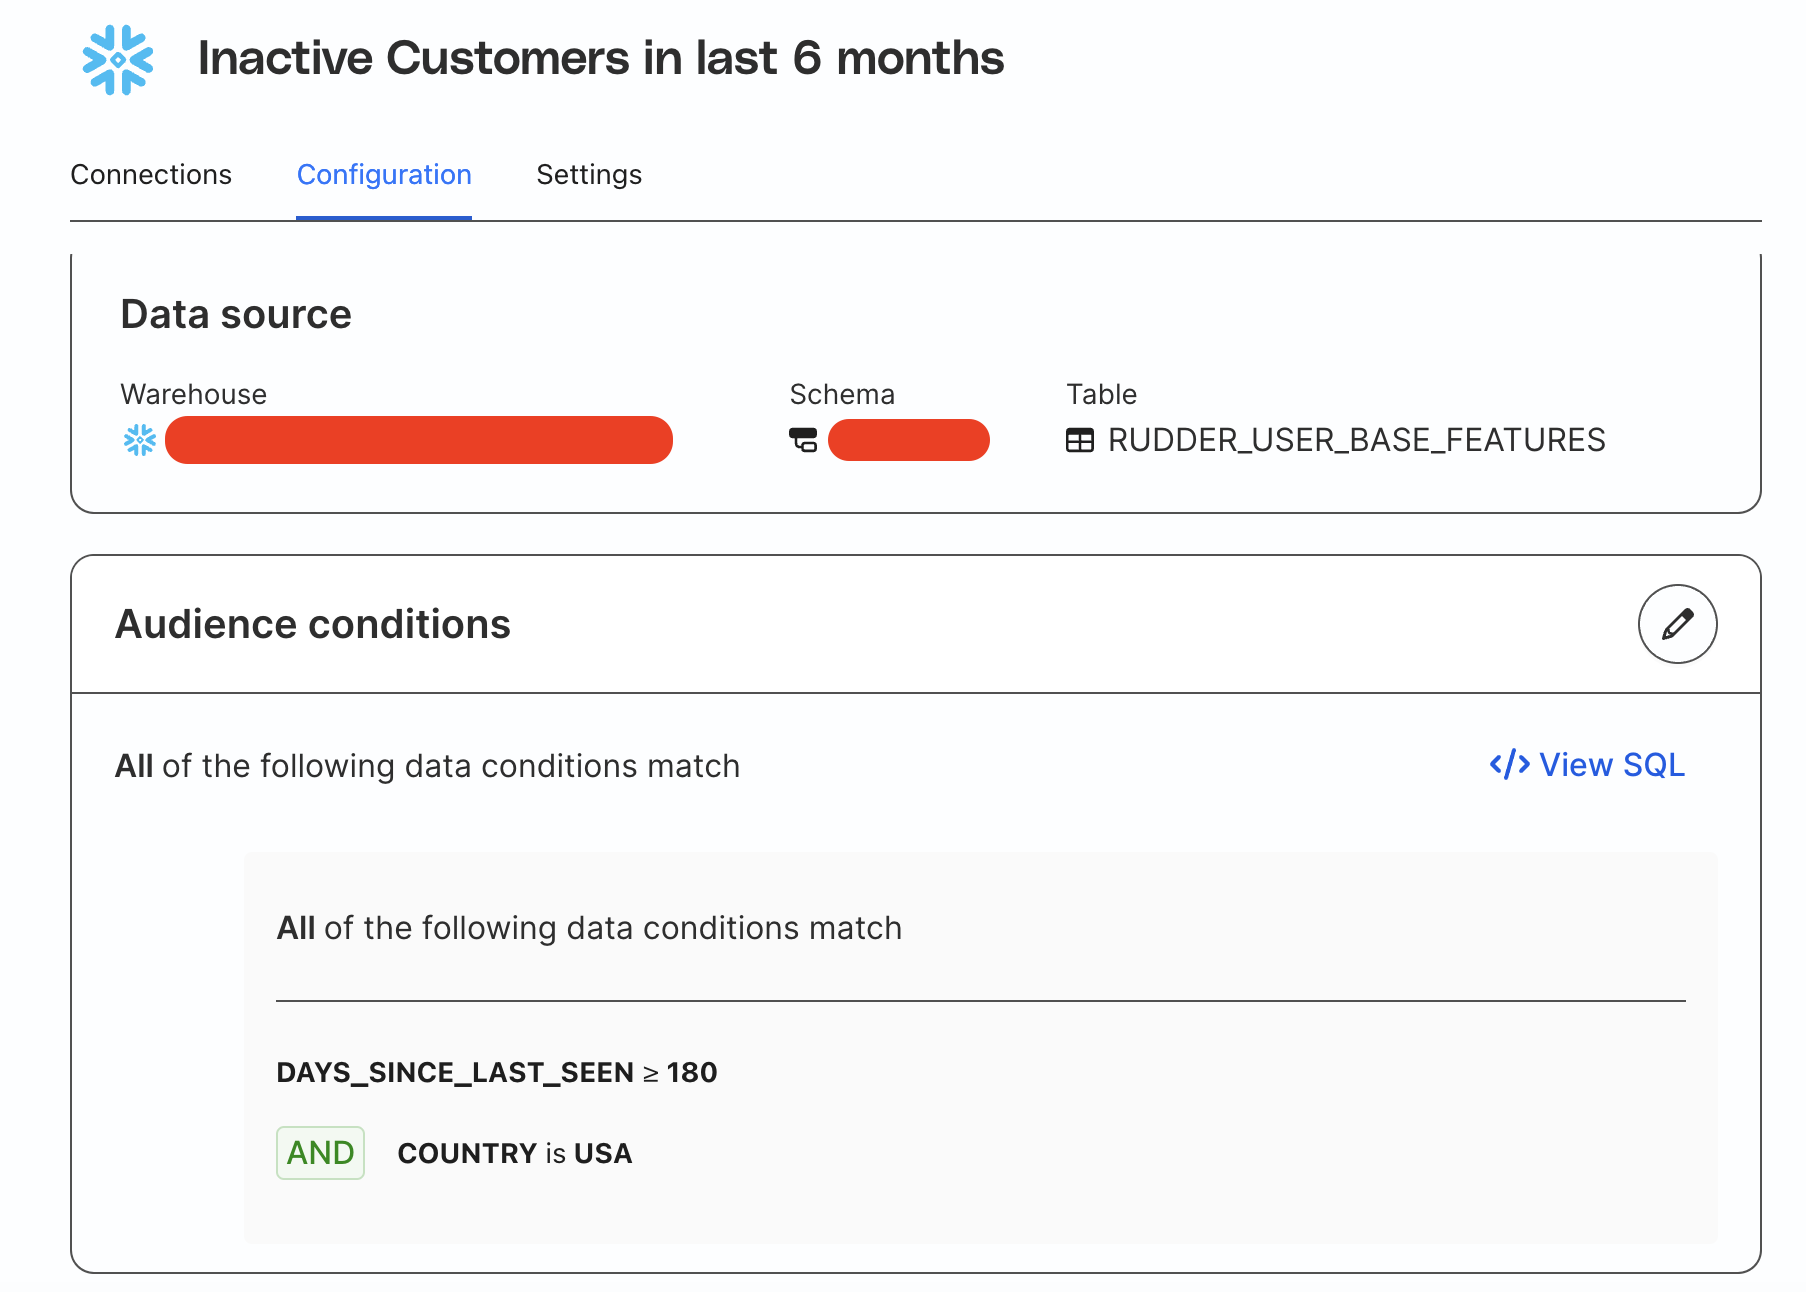The width and height of the screenshot is (1806, 1292).
Task: Click the schema icon under Schema
Action: [803, 440]
